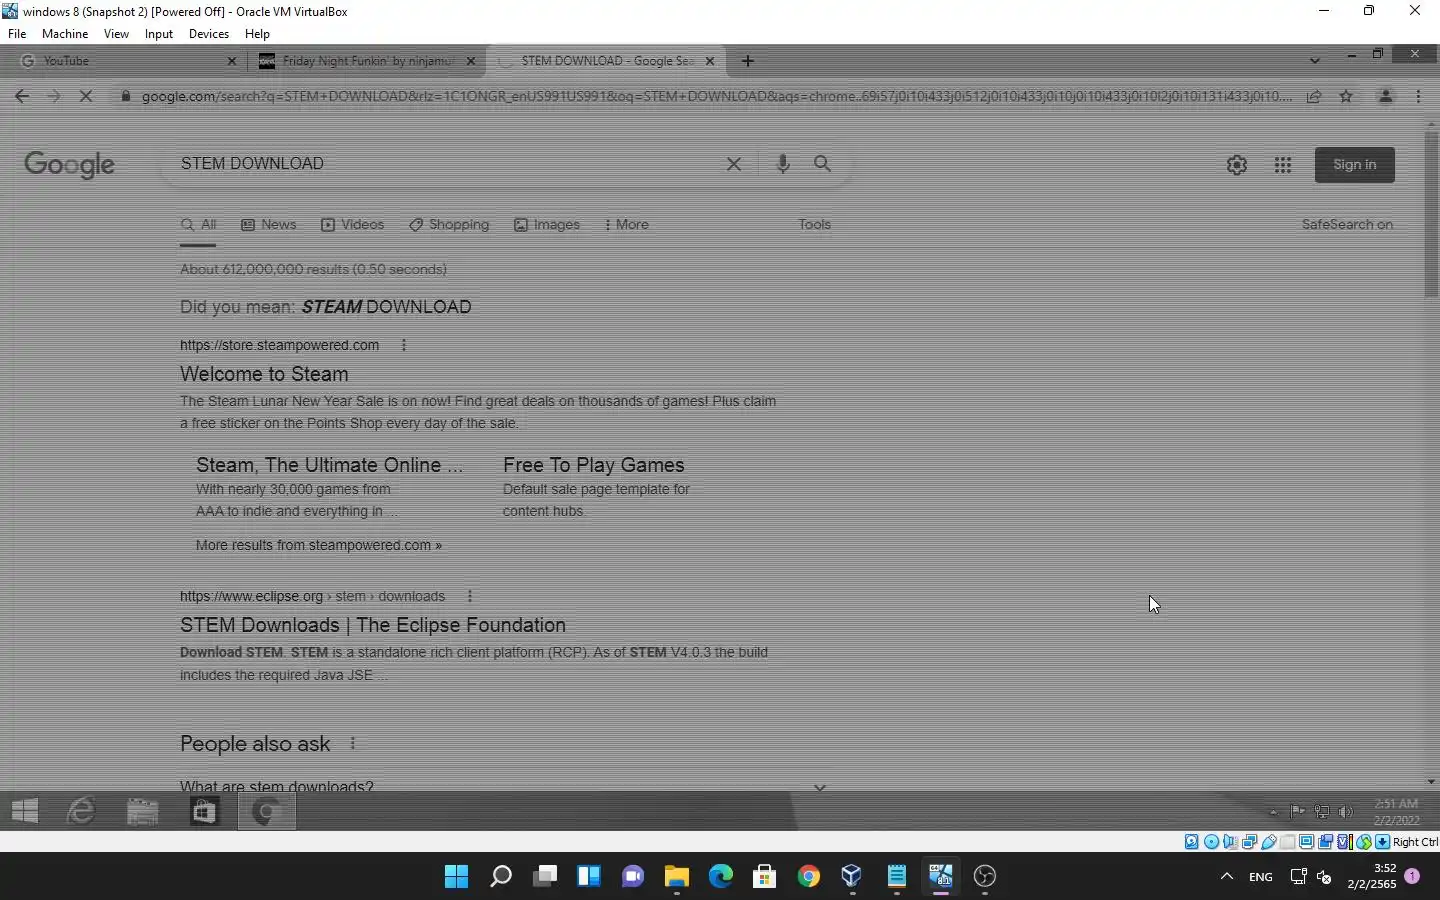This screenshot has height=900, width=1440.
Task: Click guest volume speaker tray icon
Action: click(x=1346, y=812)
